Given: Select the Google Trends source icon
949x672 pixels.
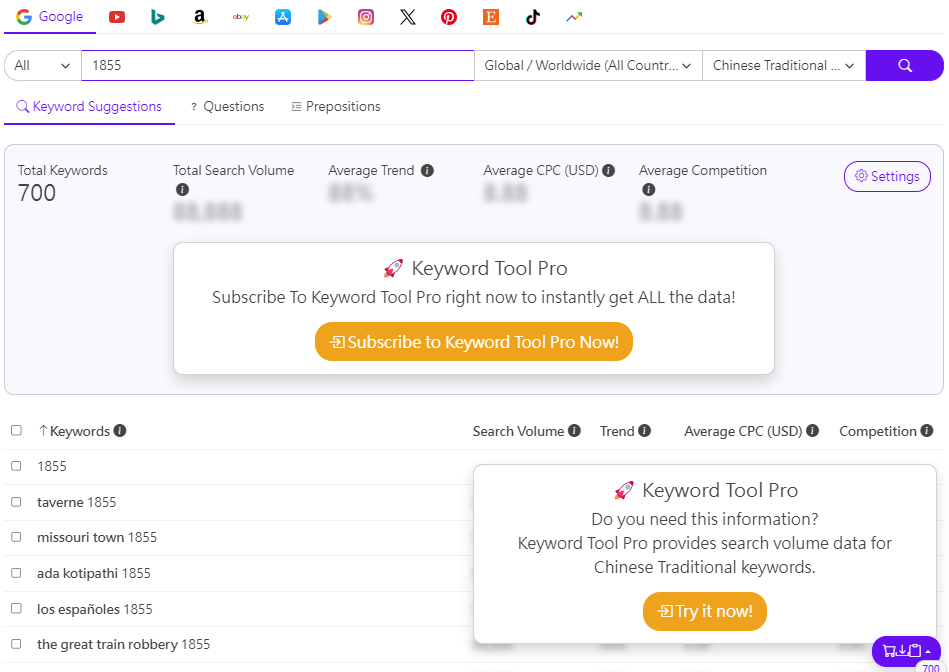Looking at the screenshot, I should [574, 17].
